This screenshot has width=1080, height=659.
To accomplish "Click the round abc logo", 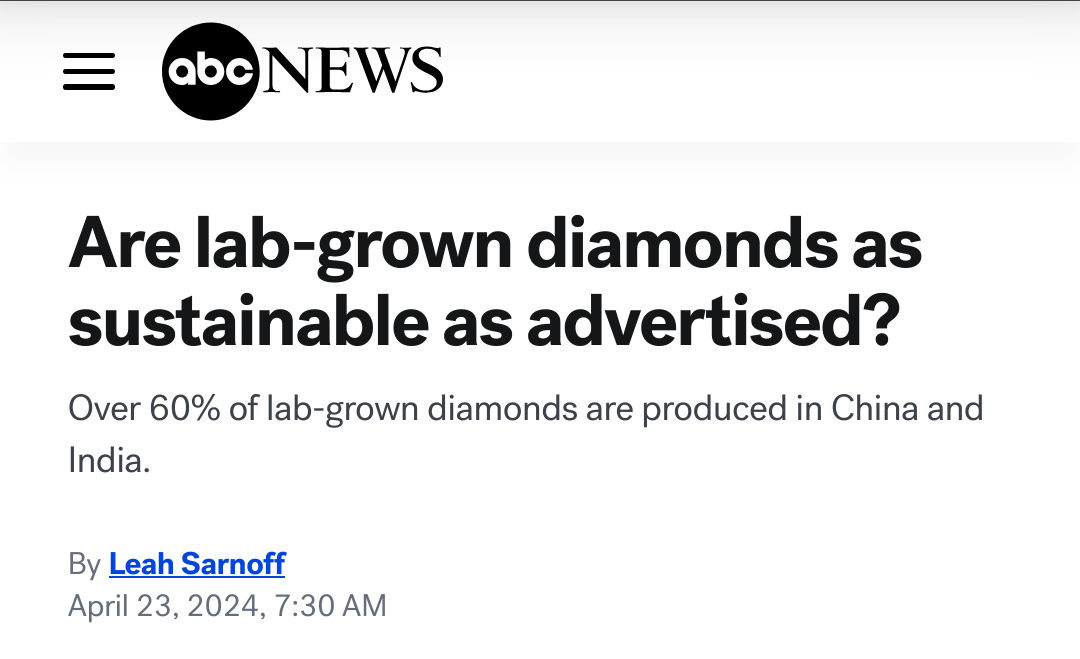I will coord(211,71).
